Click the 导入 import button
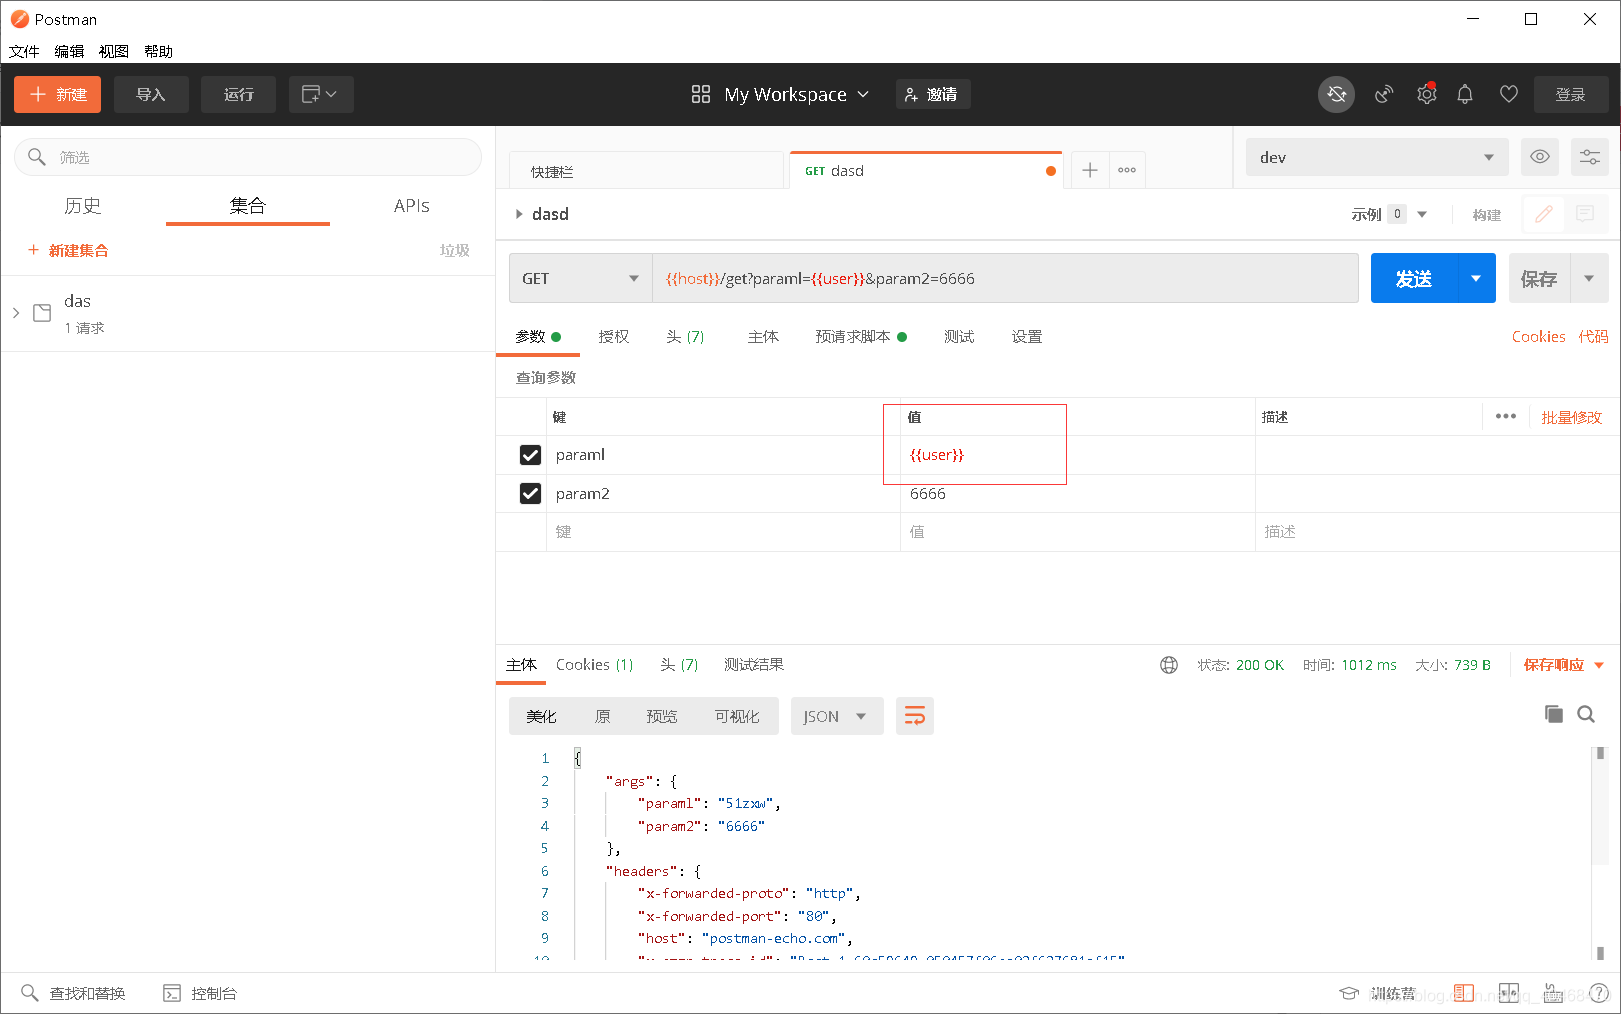This screenshot has width=1621, height=1014. coord(151,94)
